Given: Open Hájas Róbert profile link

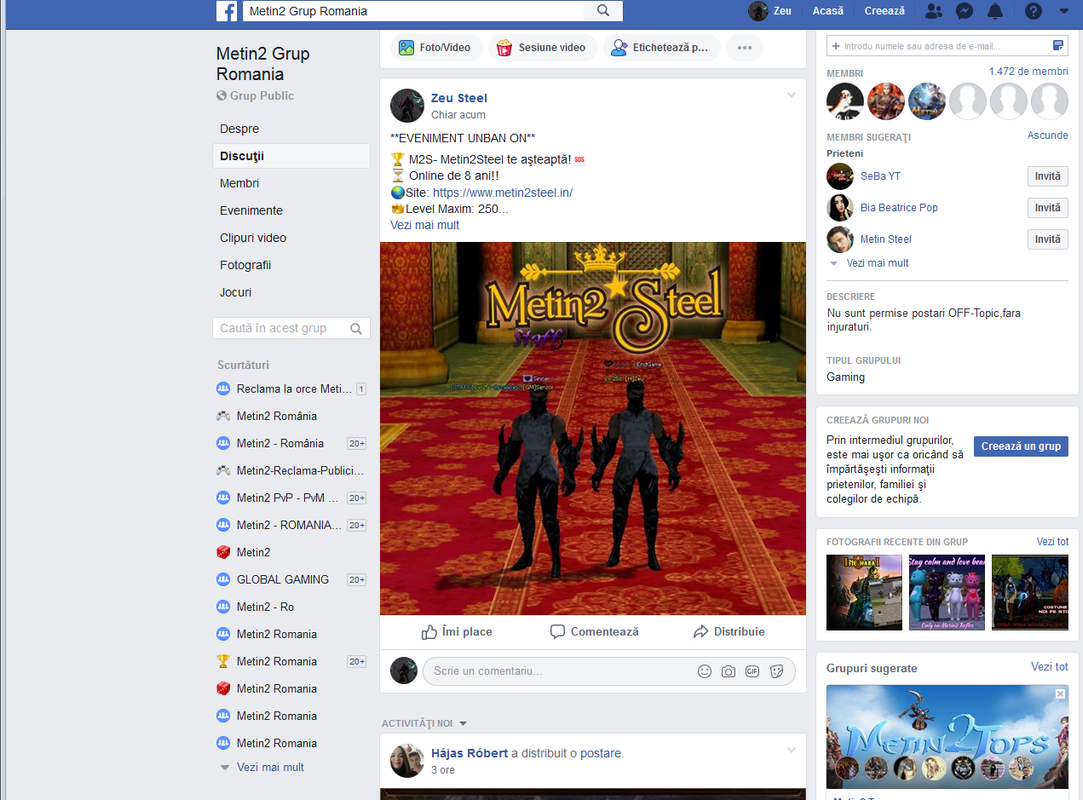Looking at the screenshot, I should click(x=469, y=753).
